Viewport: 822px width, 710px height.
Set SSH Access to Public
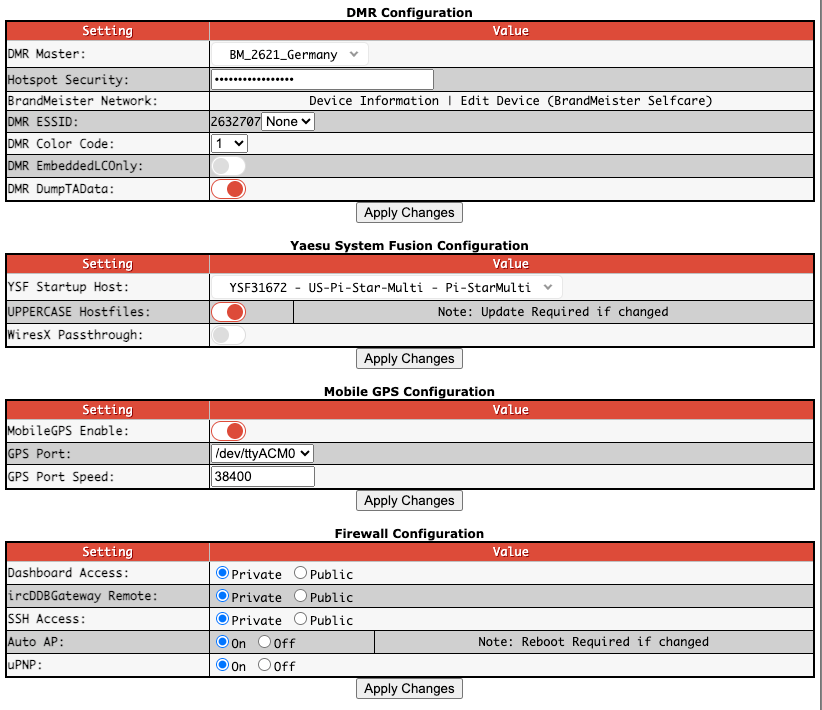click(301, 620)
